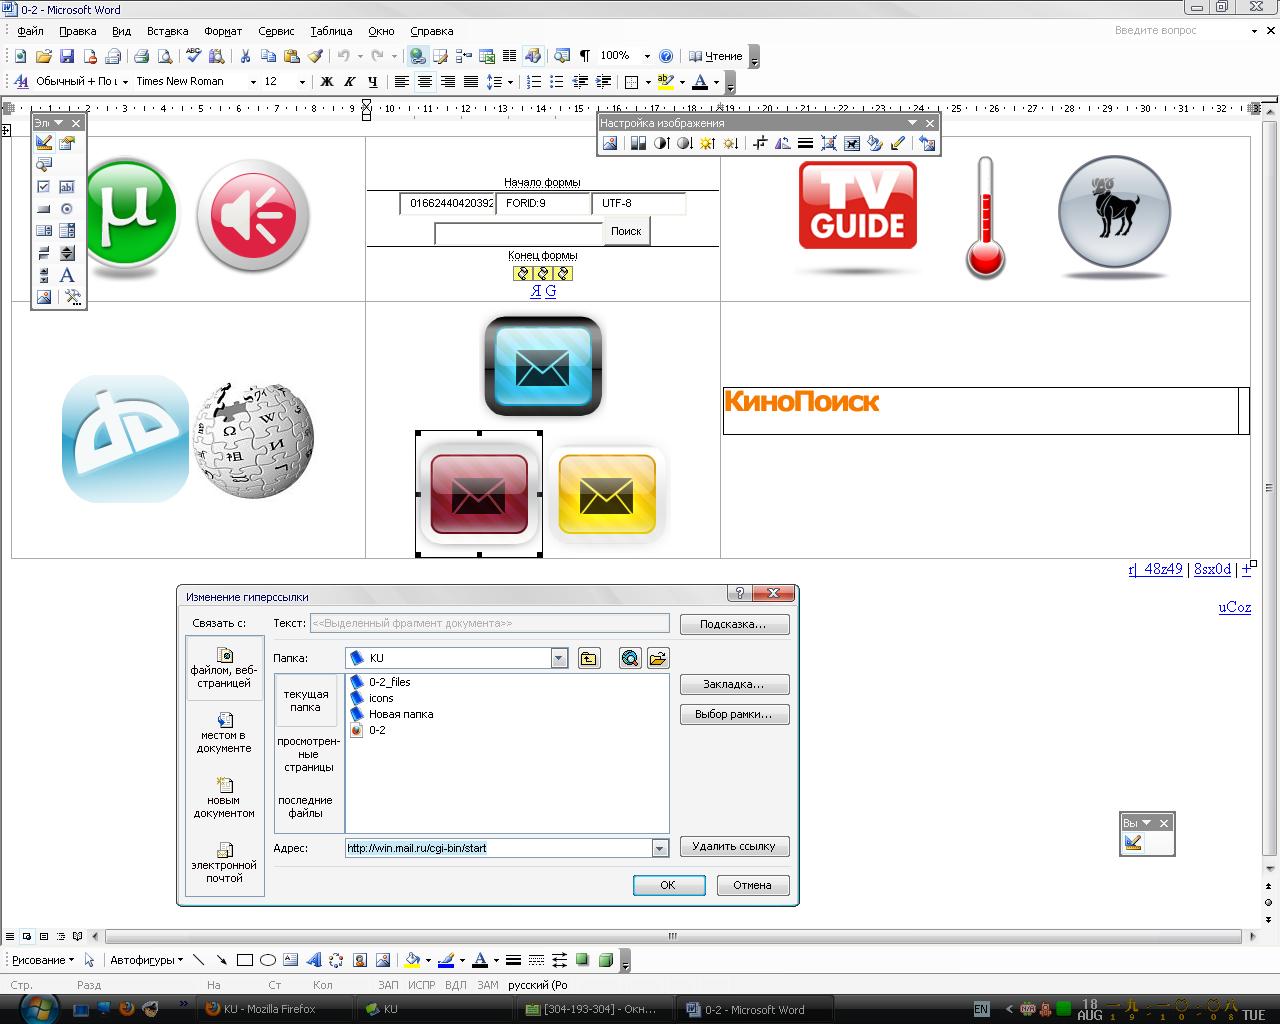Click the Browse the Web icon in dialog
Image resolution: width=1280 pixels, height=1024 pixels.
pos(629,658)
